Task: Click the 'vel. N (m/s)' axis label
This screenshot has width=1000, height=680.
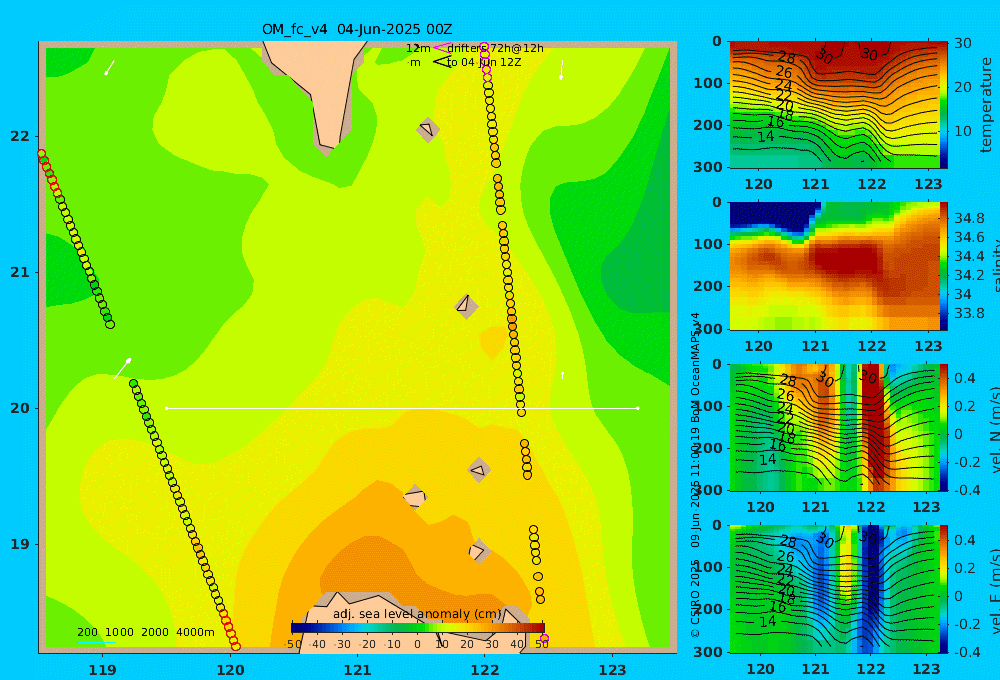Action: [x=994, y=430]
